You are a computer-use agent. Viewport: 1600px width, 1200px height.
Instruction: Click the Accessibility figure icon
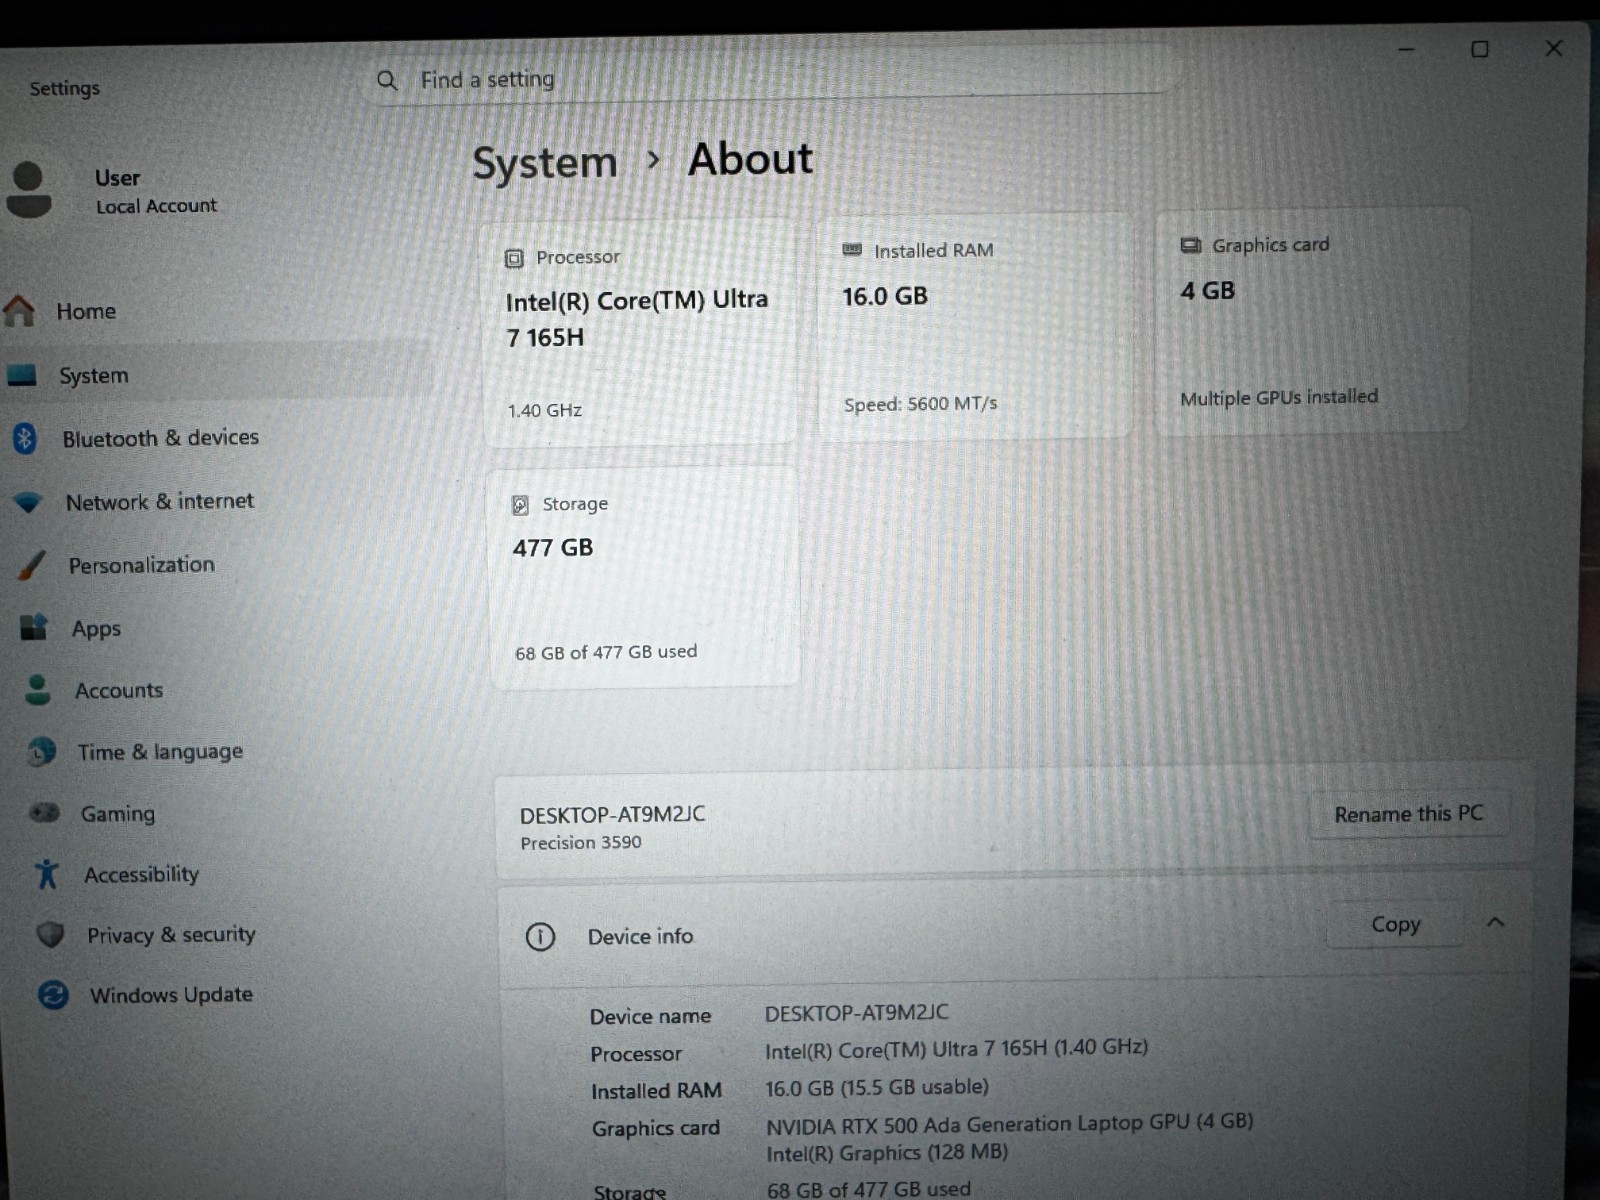(46, 874)
